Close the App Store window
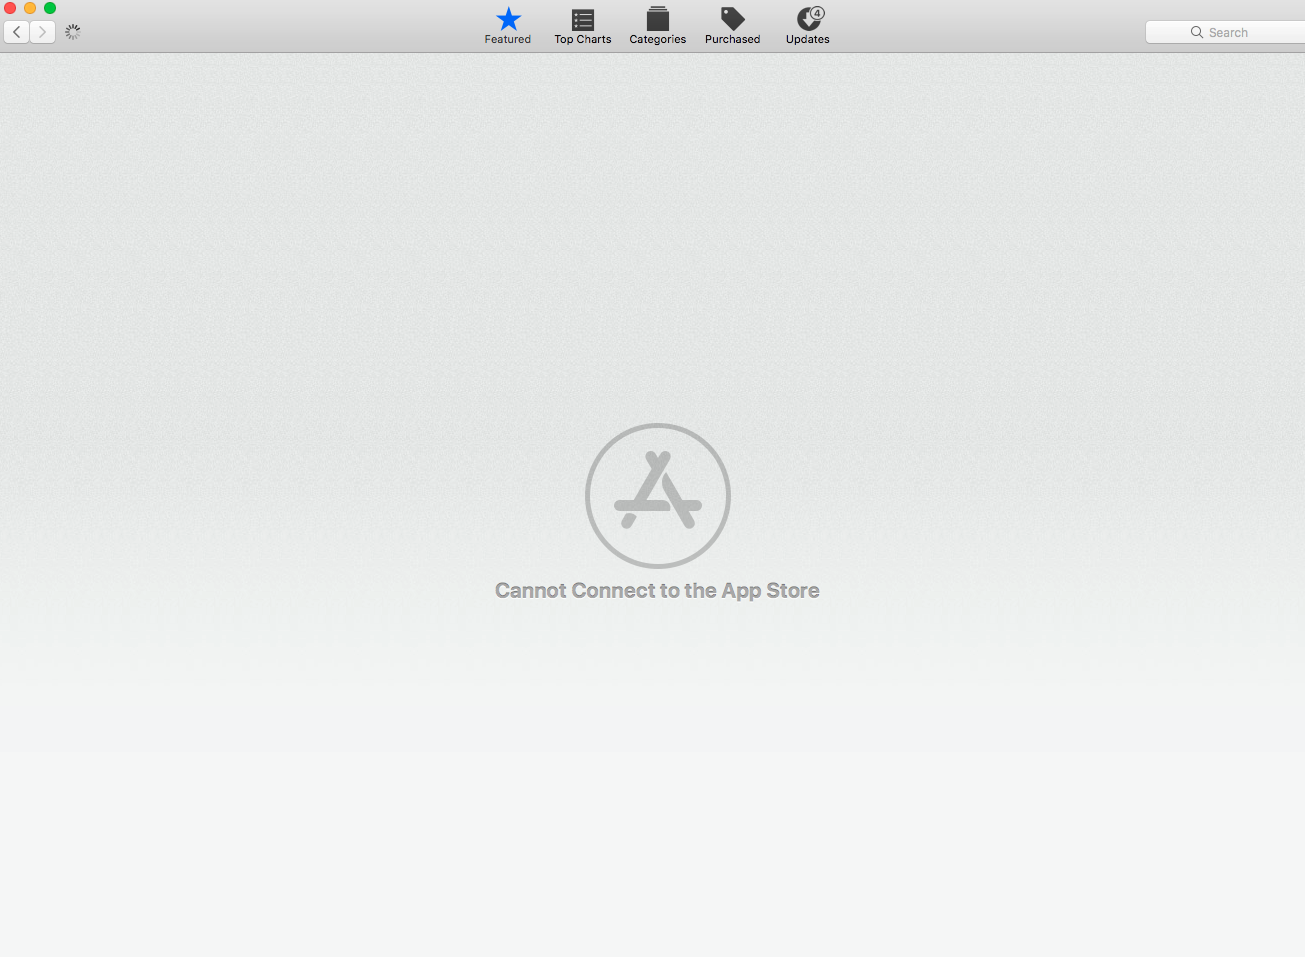 coord(10,8)
